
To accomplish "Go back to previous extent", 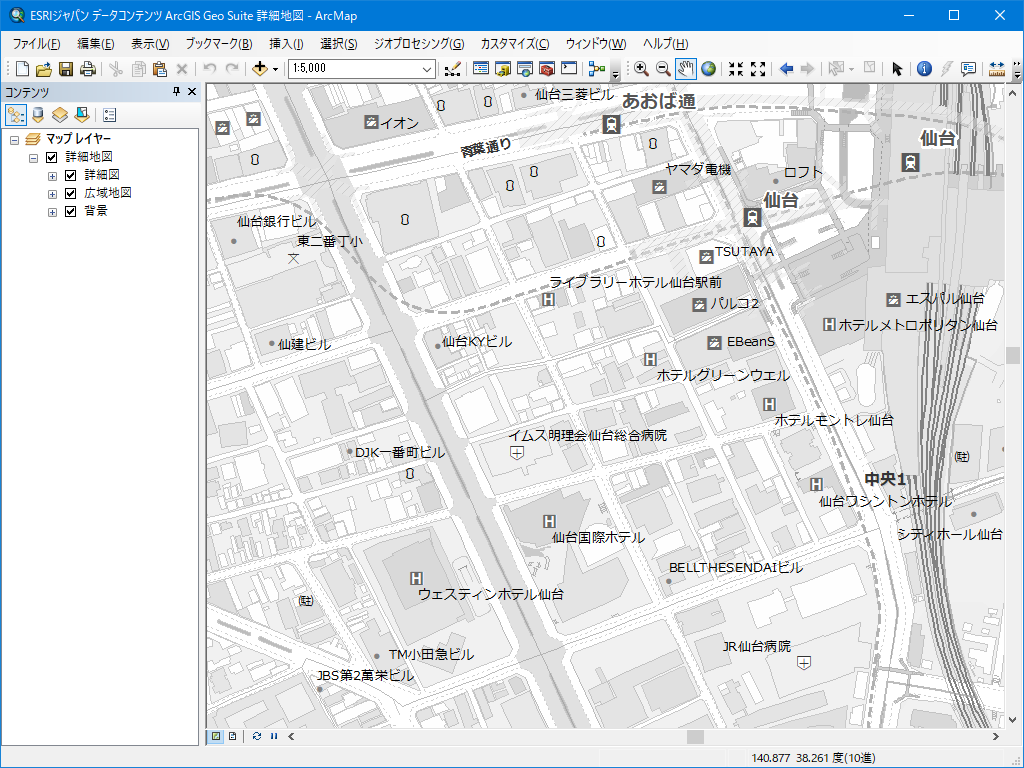I will click(786, 69).
